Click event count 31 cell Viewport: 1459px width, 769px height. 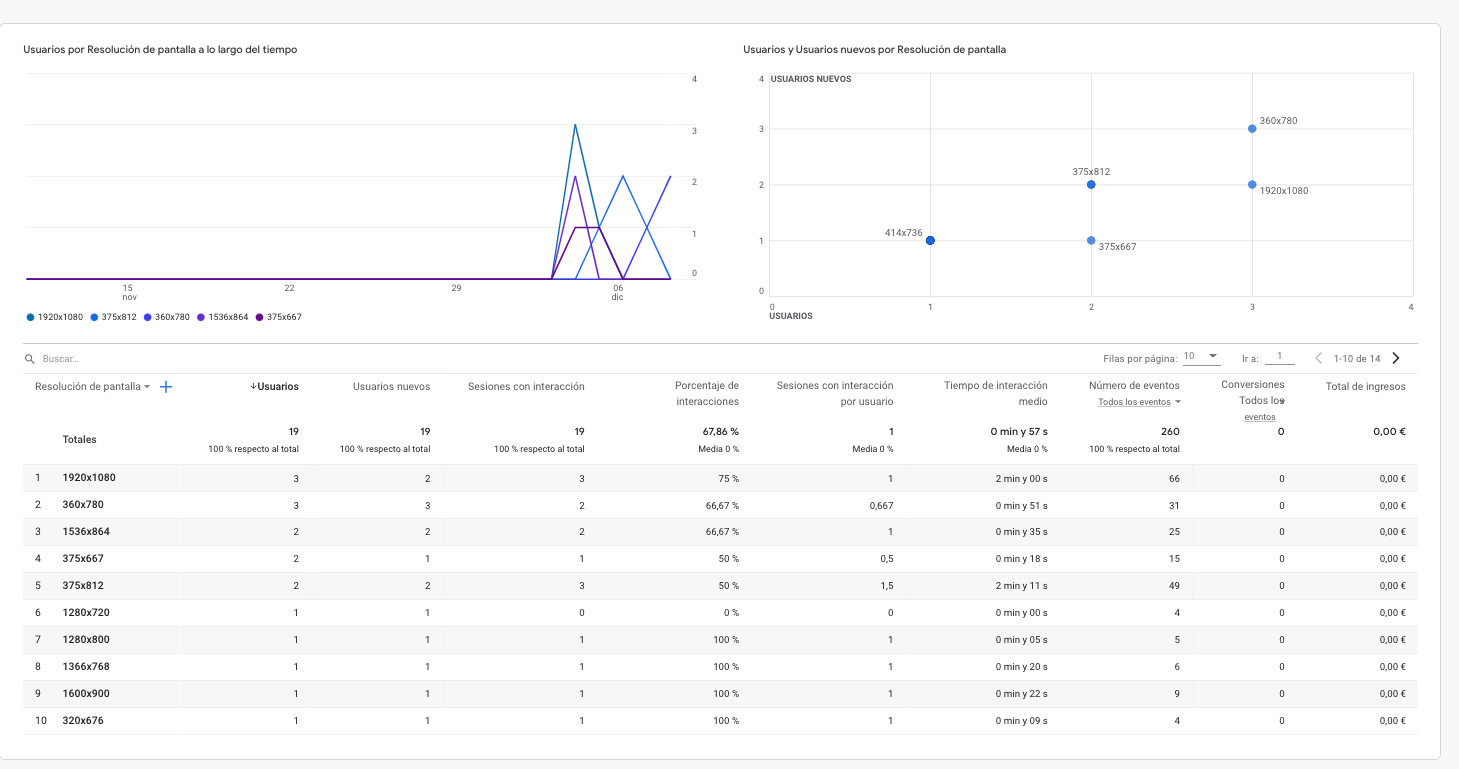click(1175, 506)
